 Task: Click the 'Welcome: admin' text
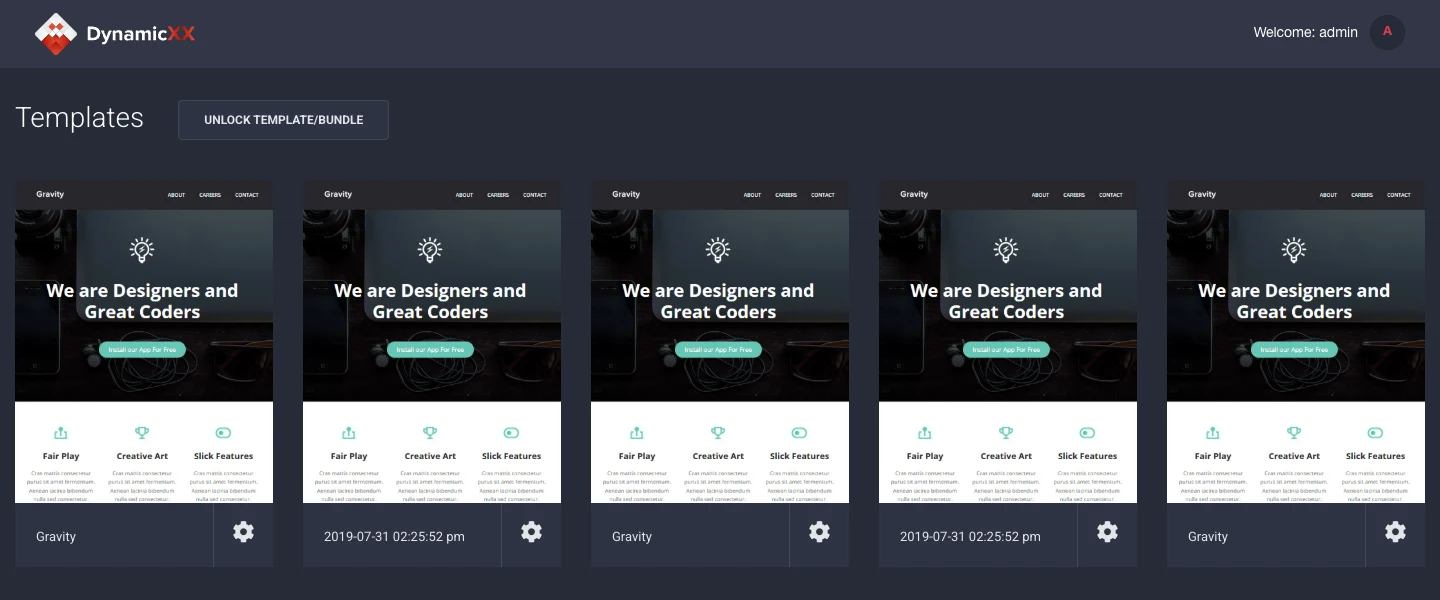(1305, 32)
